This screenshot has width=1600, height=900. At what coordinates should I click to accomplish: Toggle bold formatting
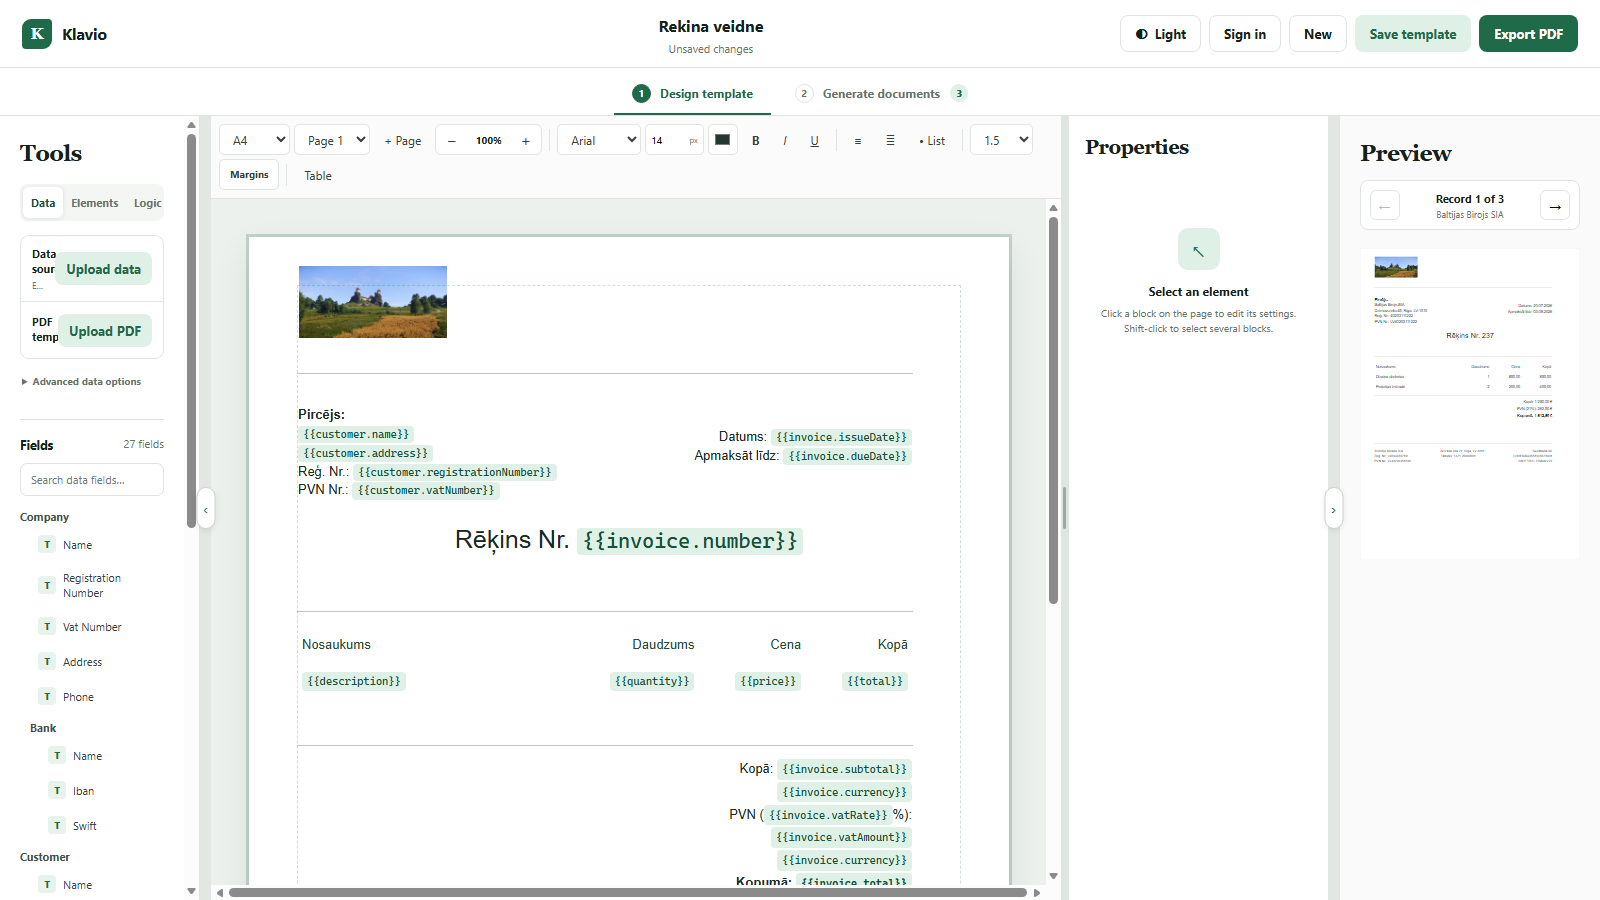click(x=756, y=141)
